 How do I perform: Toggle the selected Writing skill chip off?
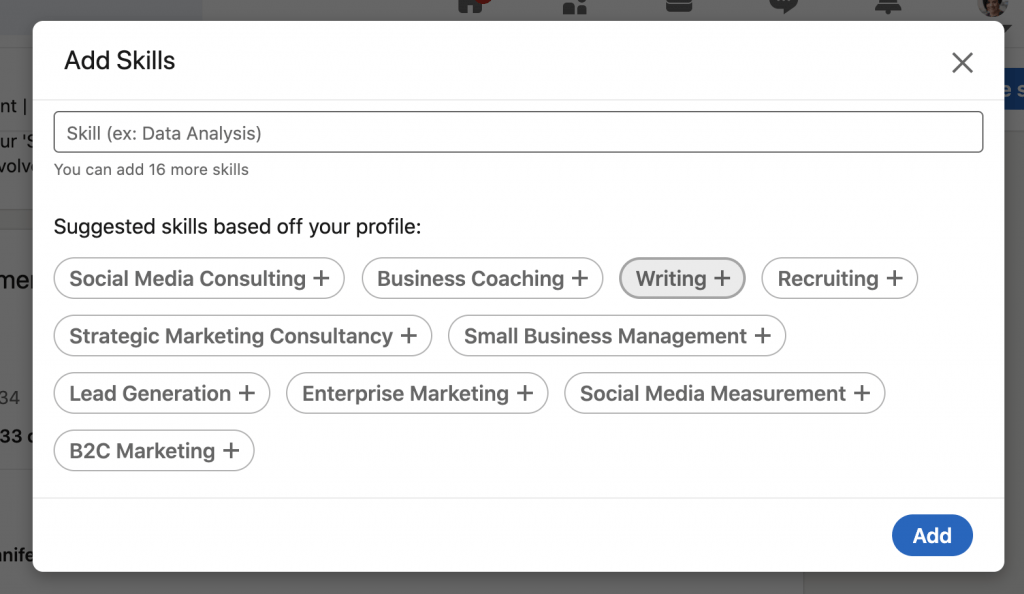(682, 278)
